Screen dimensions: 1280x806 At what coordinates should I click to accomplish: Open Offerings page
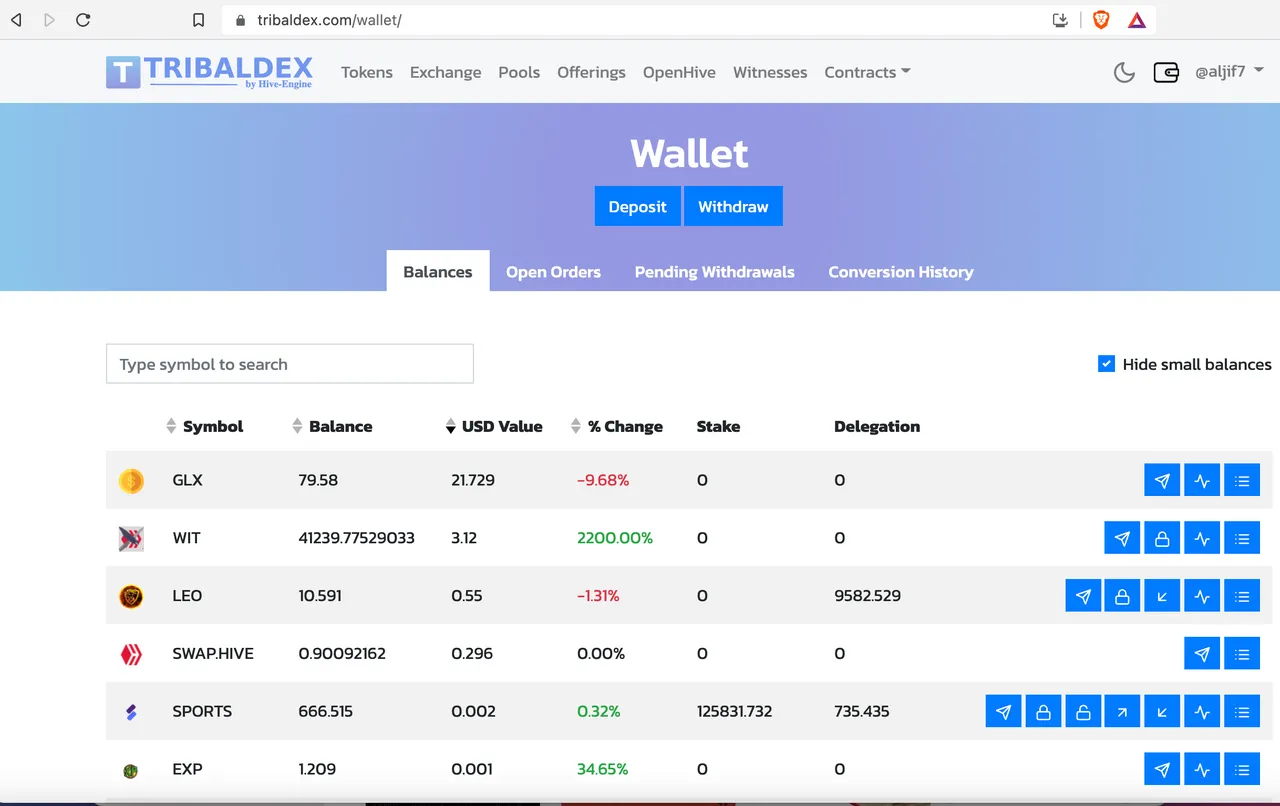591,72
